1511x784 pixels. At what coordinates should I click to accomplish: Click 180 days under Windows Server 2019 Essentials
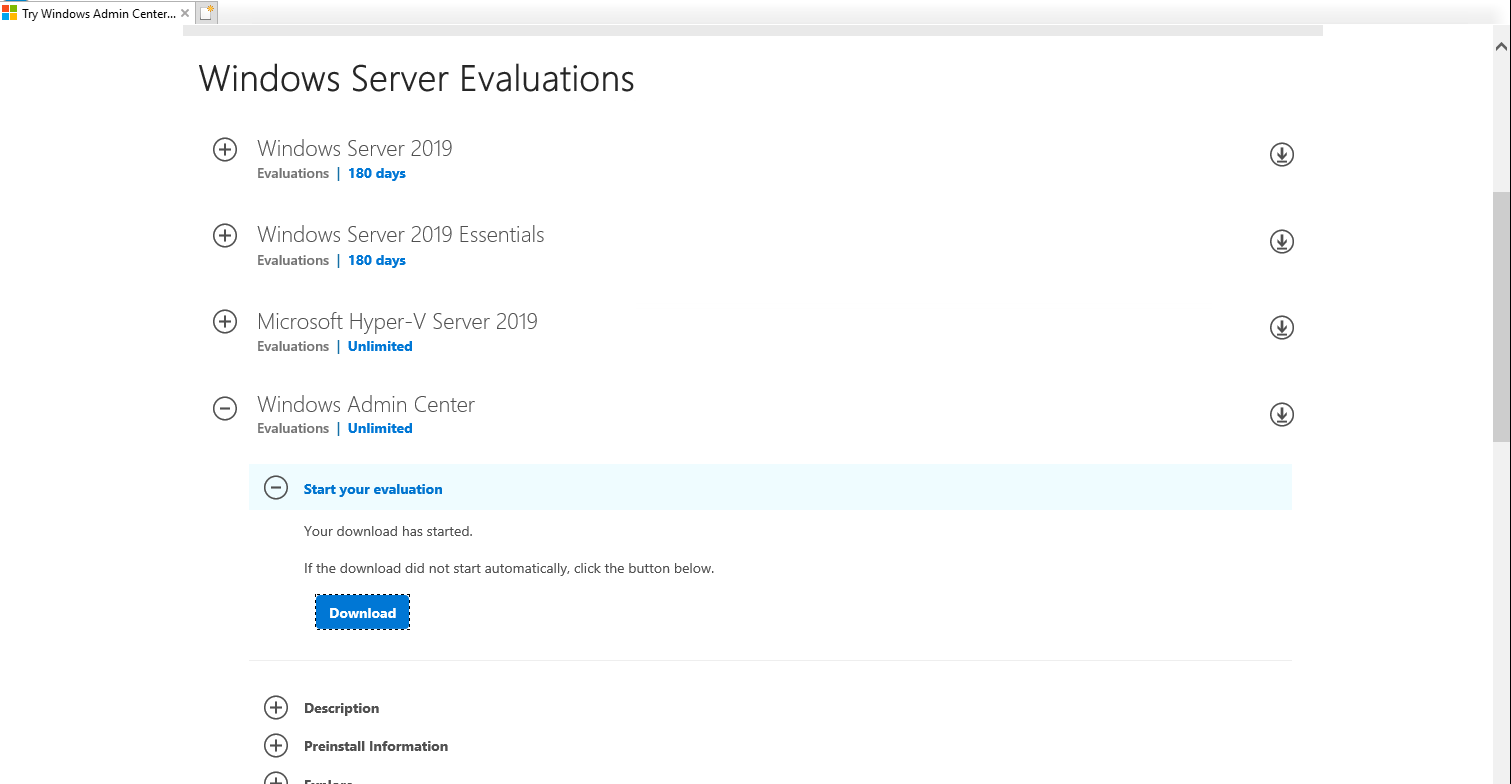377,260
